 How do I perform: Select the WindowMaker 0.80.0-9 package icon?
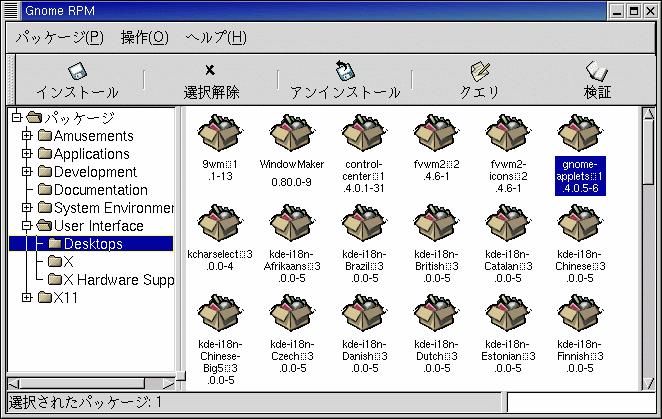point(291,133)
